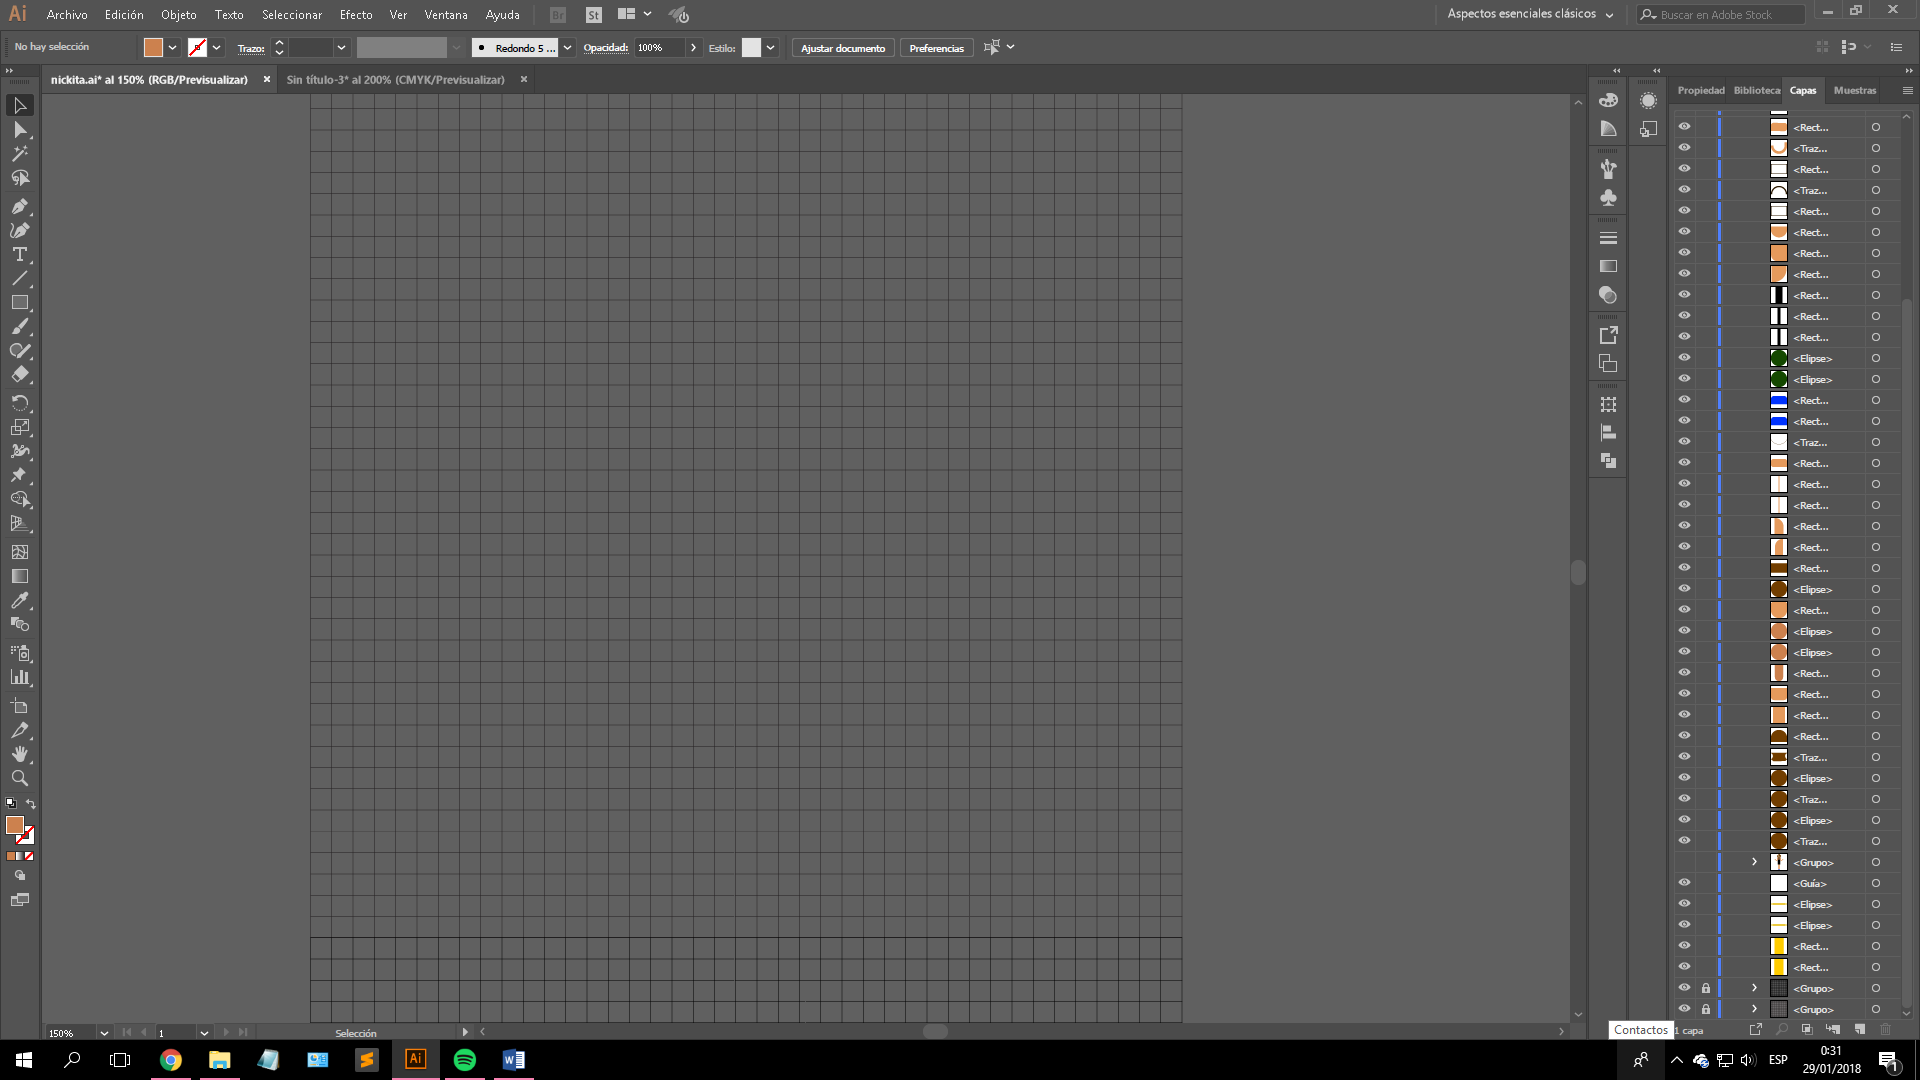Toggle visibility of first green <Elipse> item
Screen dimensions: 1920x1080
(1684, 358)
